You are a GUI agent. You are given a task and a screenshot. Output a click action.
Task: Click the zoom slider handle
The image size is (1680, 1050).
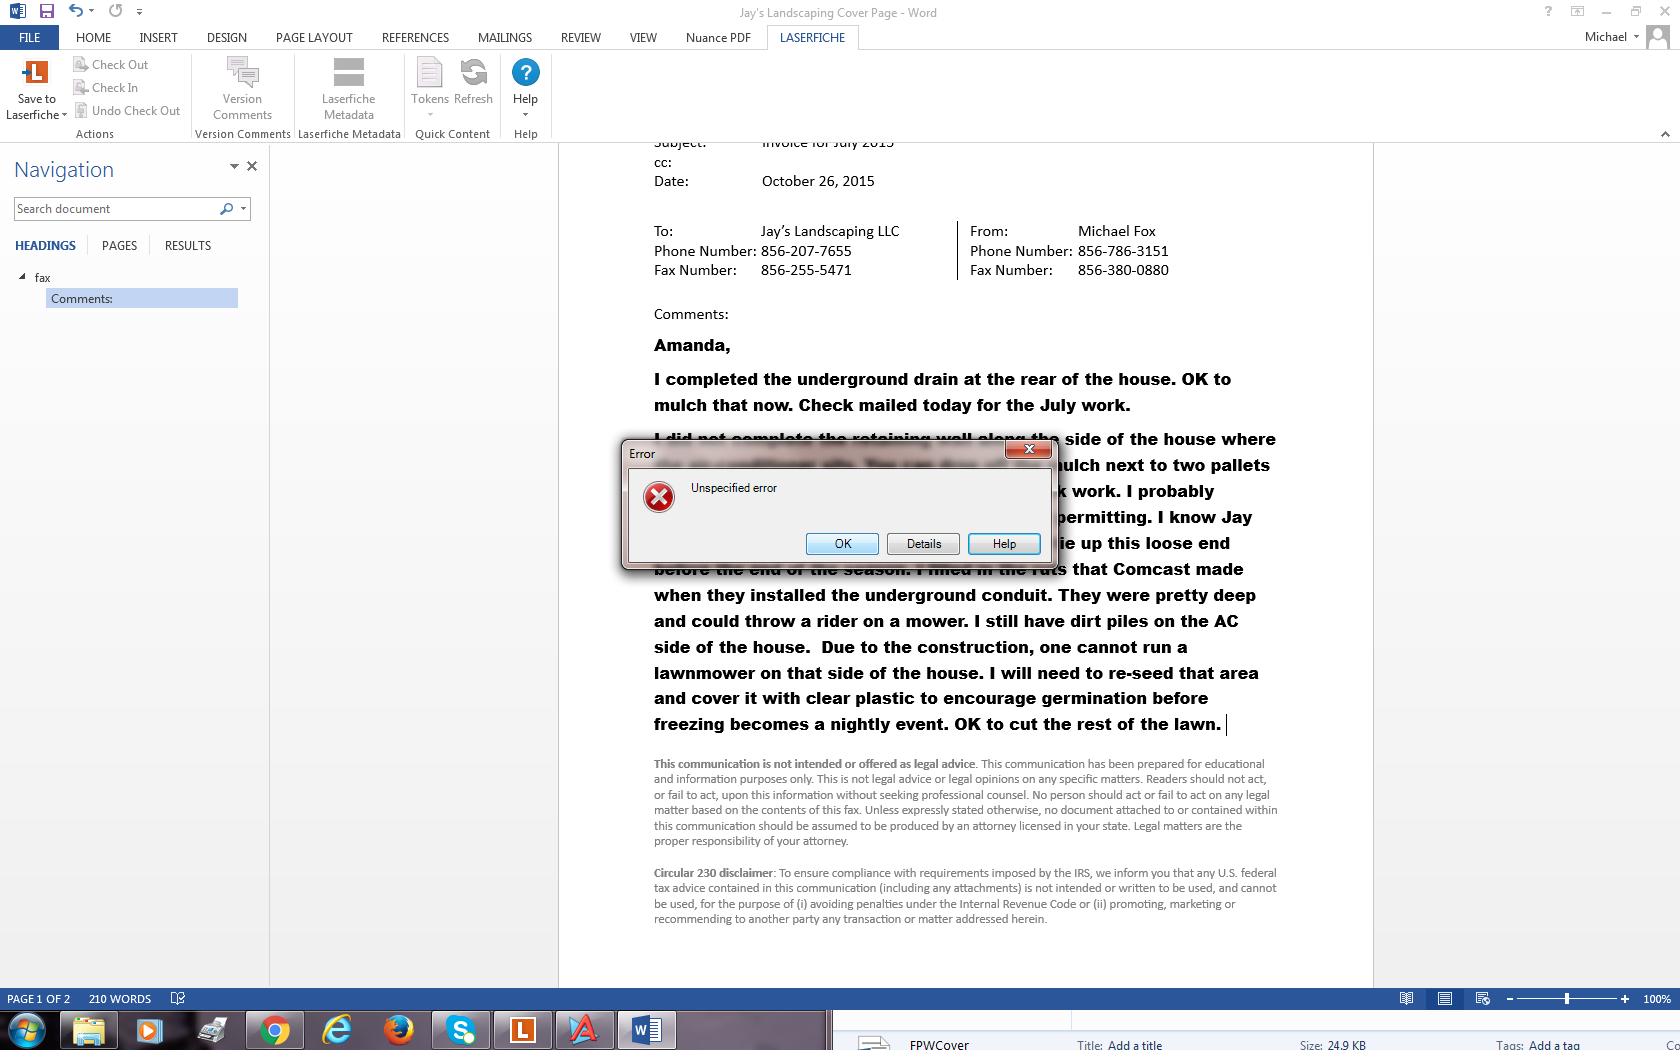click(1567, 999)
